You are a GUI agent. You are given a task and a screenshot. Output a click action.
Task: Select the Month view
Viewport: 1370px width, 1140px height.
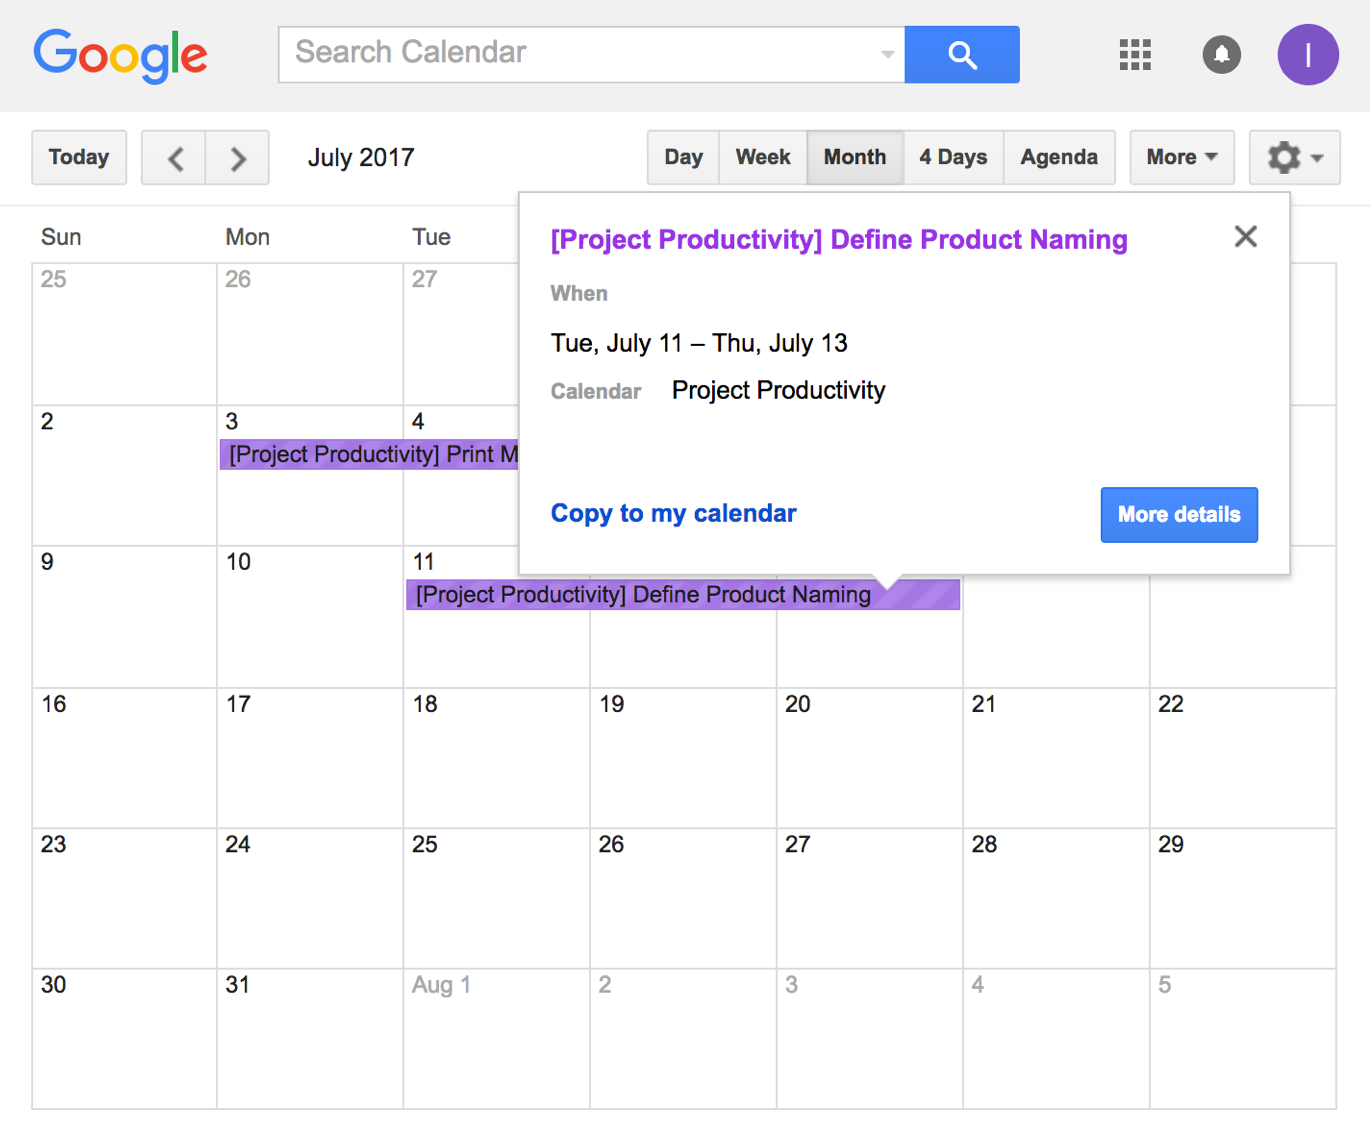[x=855, y=158]
